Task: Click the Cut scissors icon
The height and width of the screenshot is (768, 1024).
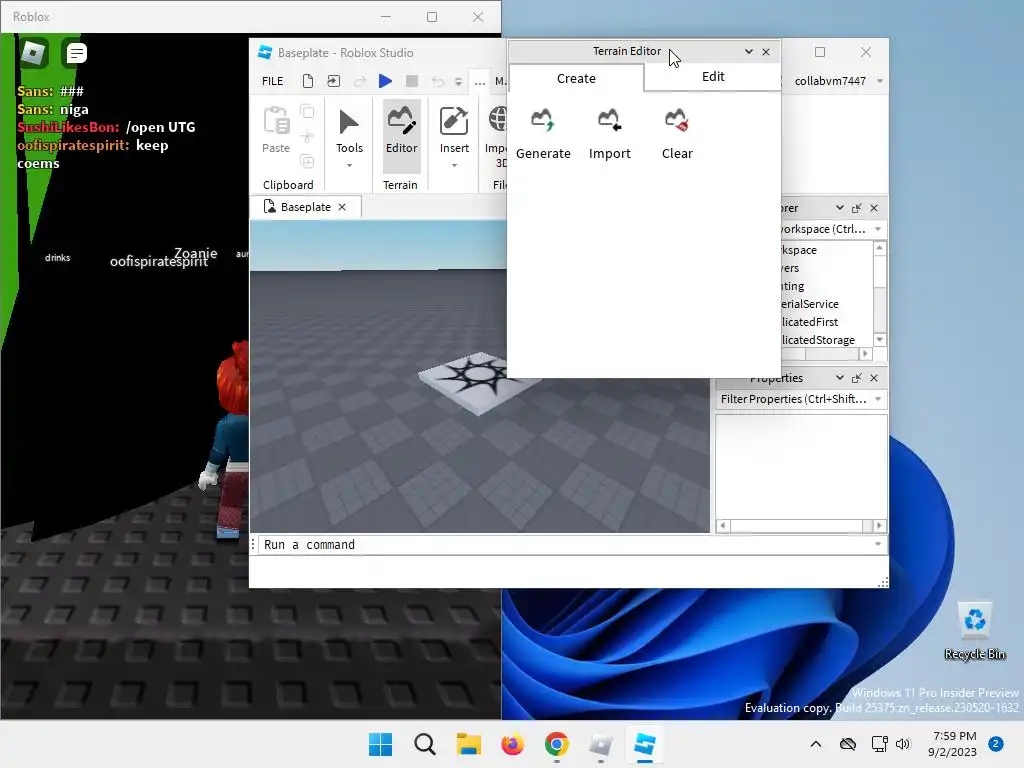Action: tap(307, 136)
